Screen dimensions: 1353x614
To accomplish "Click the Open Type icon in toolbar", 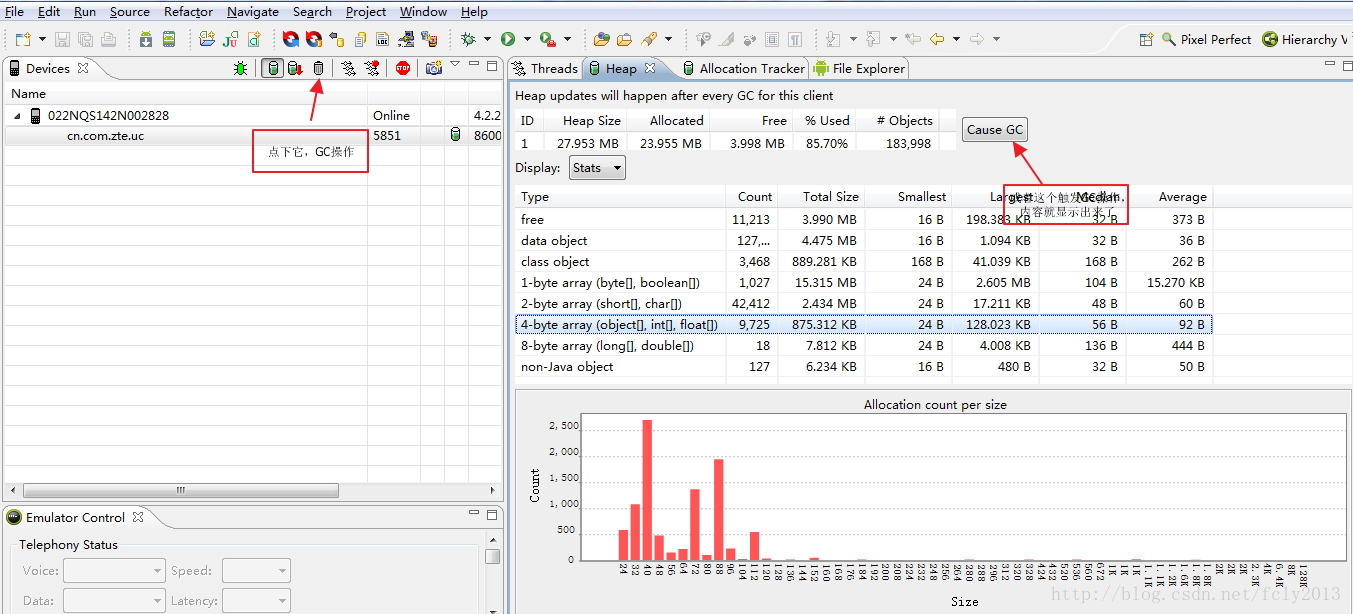I will coord(602,40).
